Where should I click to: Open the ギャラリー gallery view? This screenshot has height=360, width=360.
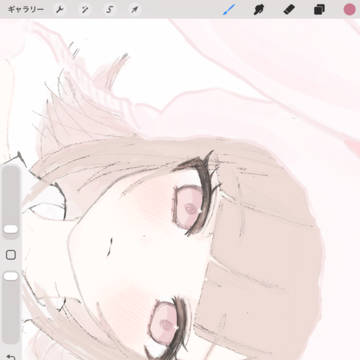pyautogui.click(x=25, y=9)
